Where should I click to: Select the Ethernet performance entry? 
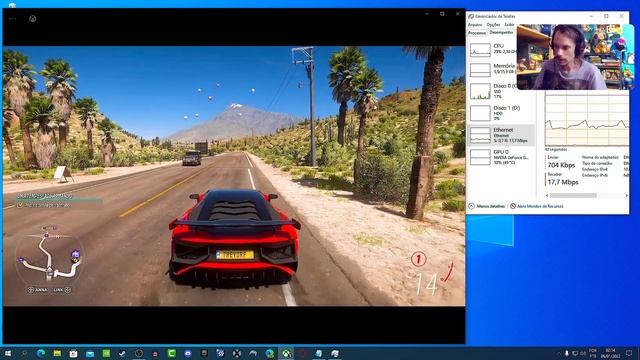(501, 135)
